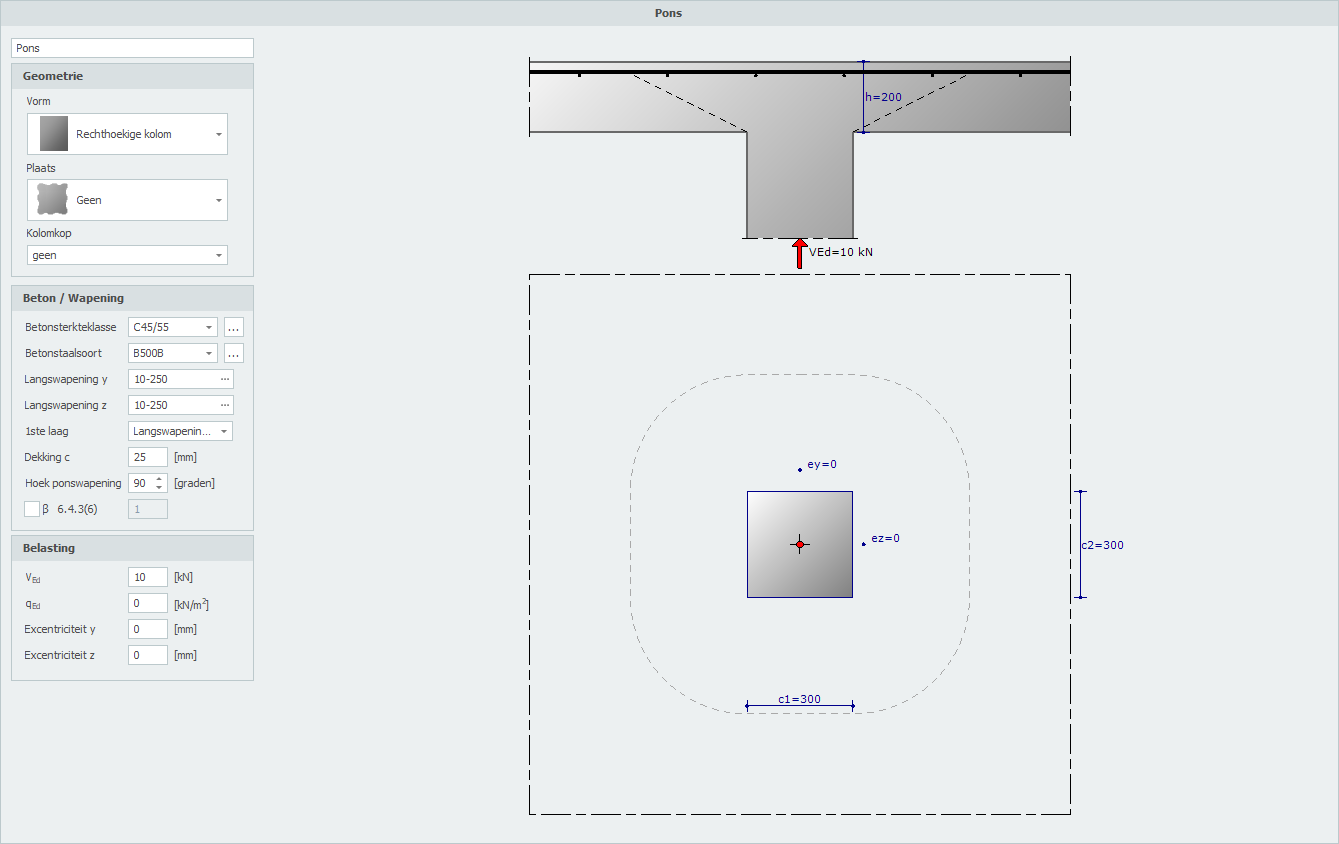Click the Belasting section header
Image resolution: width=1339 pixels, height=844 pixels.
(x=132, y=548)
